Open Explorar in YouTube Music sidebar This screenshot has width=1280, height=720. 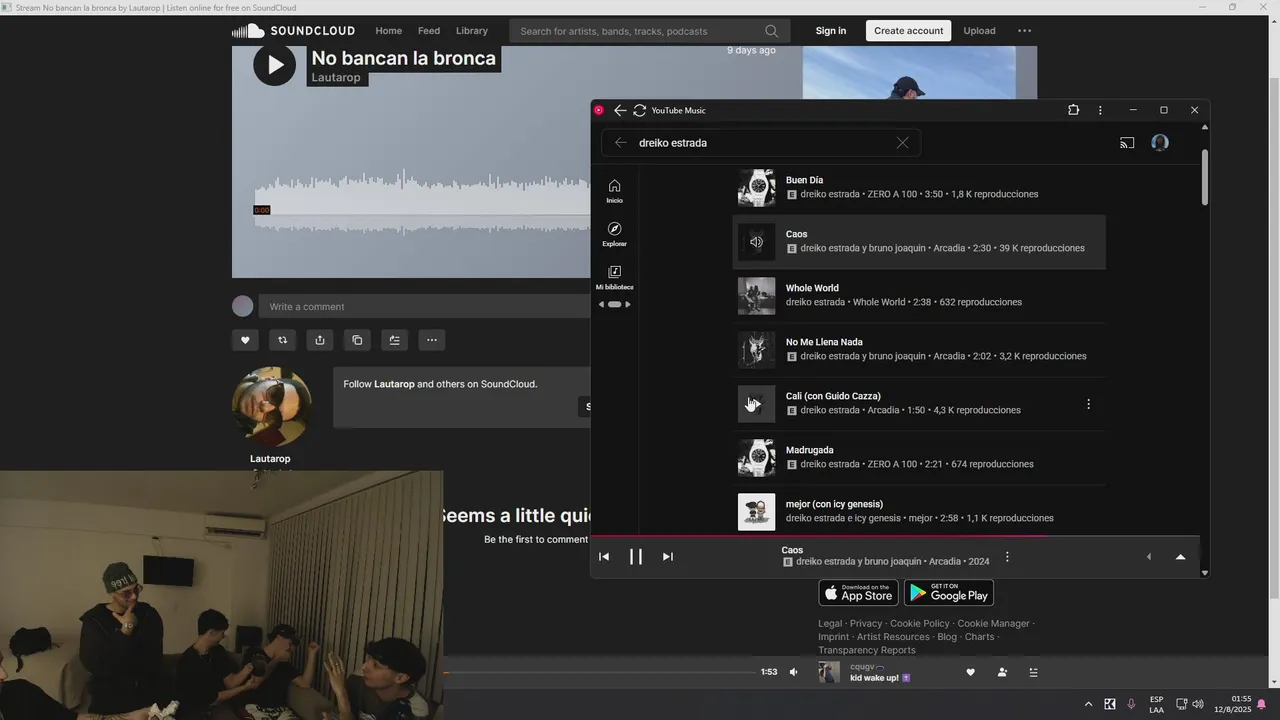(x=614, y=234)
